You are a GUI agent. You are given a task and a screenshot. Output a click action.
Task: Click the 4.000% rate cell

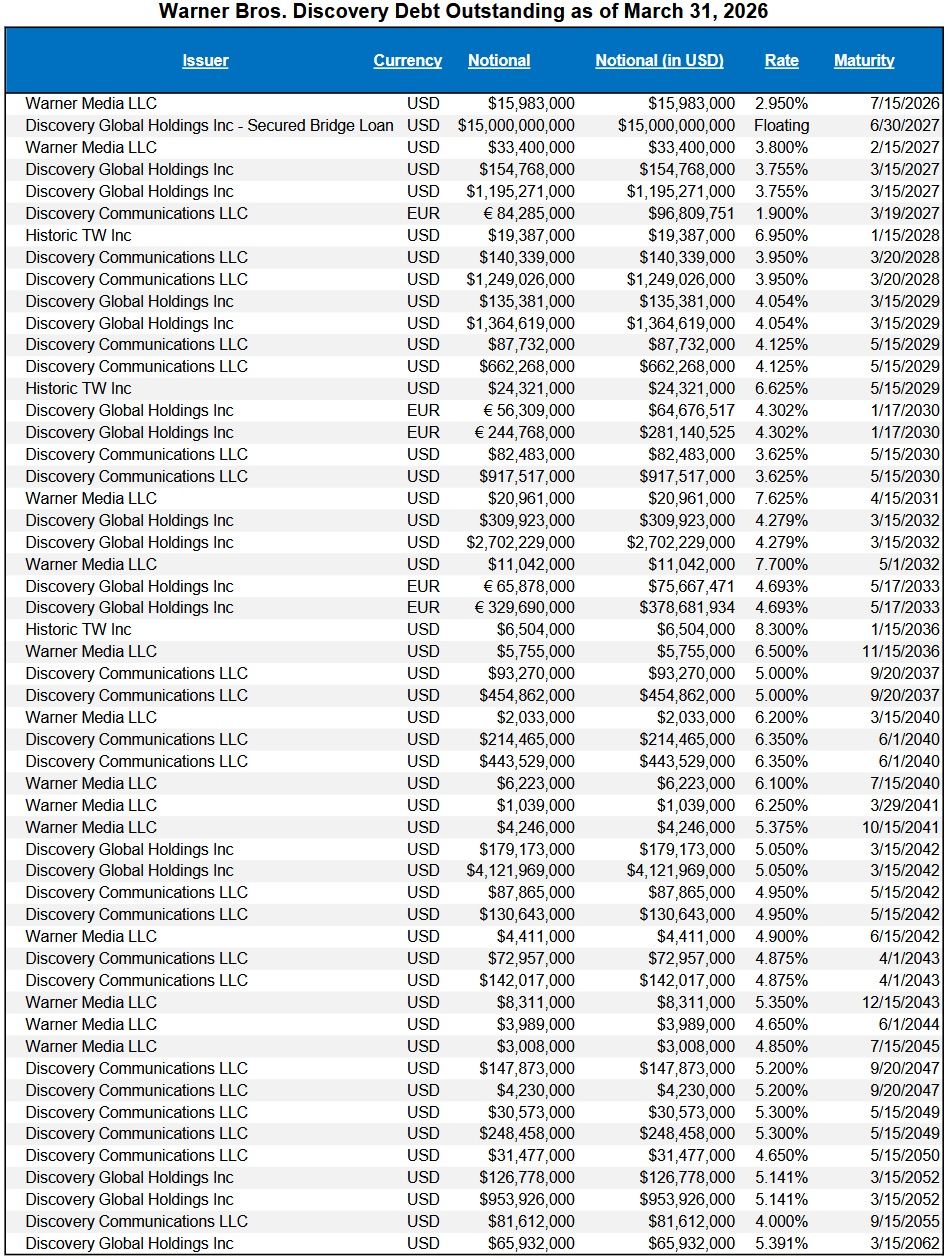(782, 1221)
